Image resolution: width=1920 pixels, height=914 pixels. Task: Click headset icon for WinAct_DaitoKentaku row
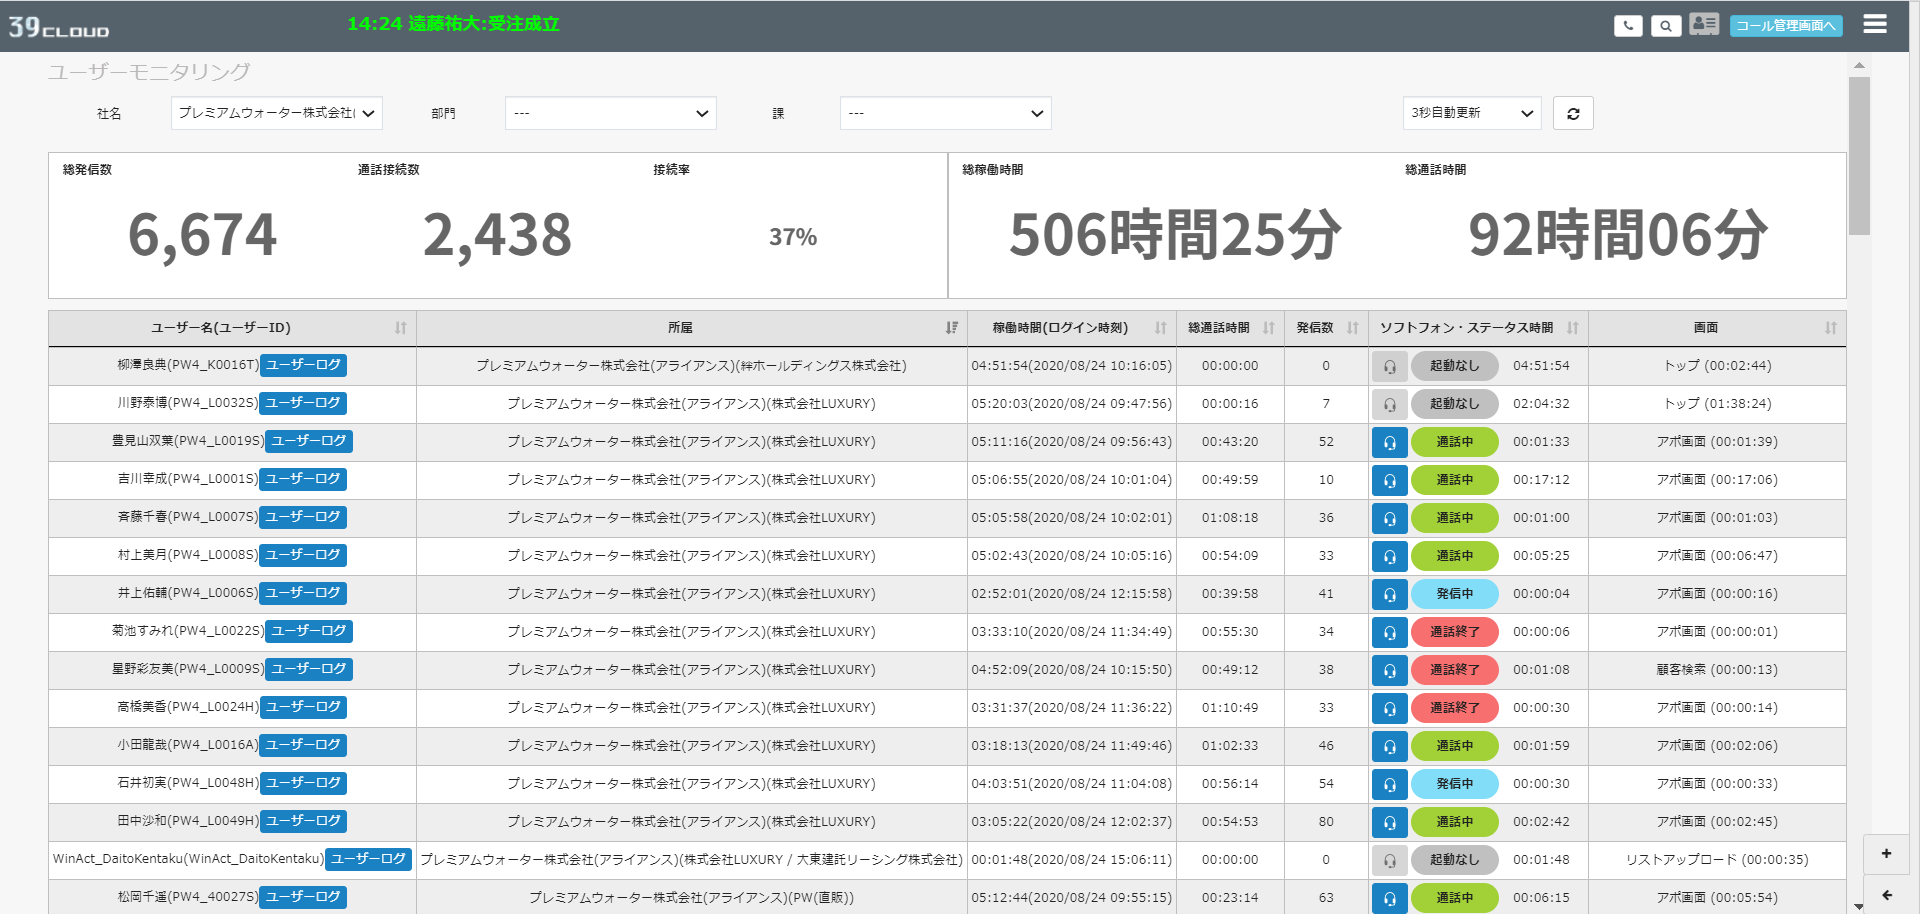(x=1390, y=860)
